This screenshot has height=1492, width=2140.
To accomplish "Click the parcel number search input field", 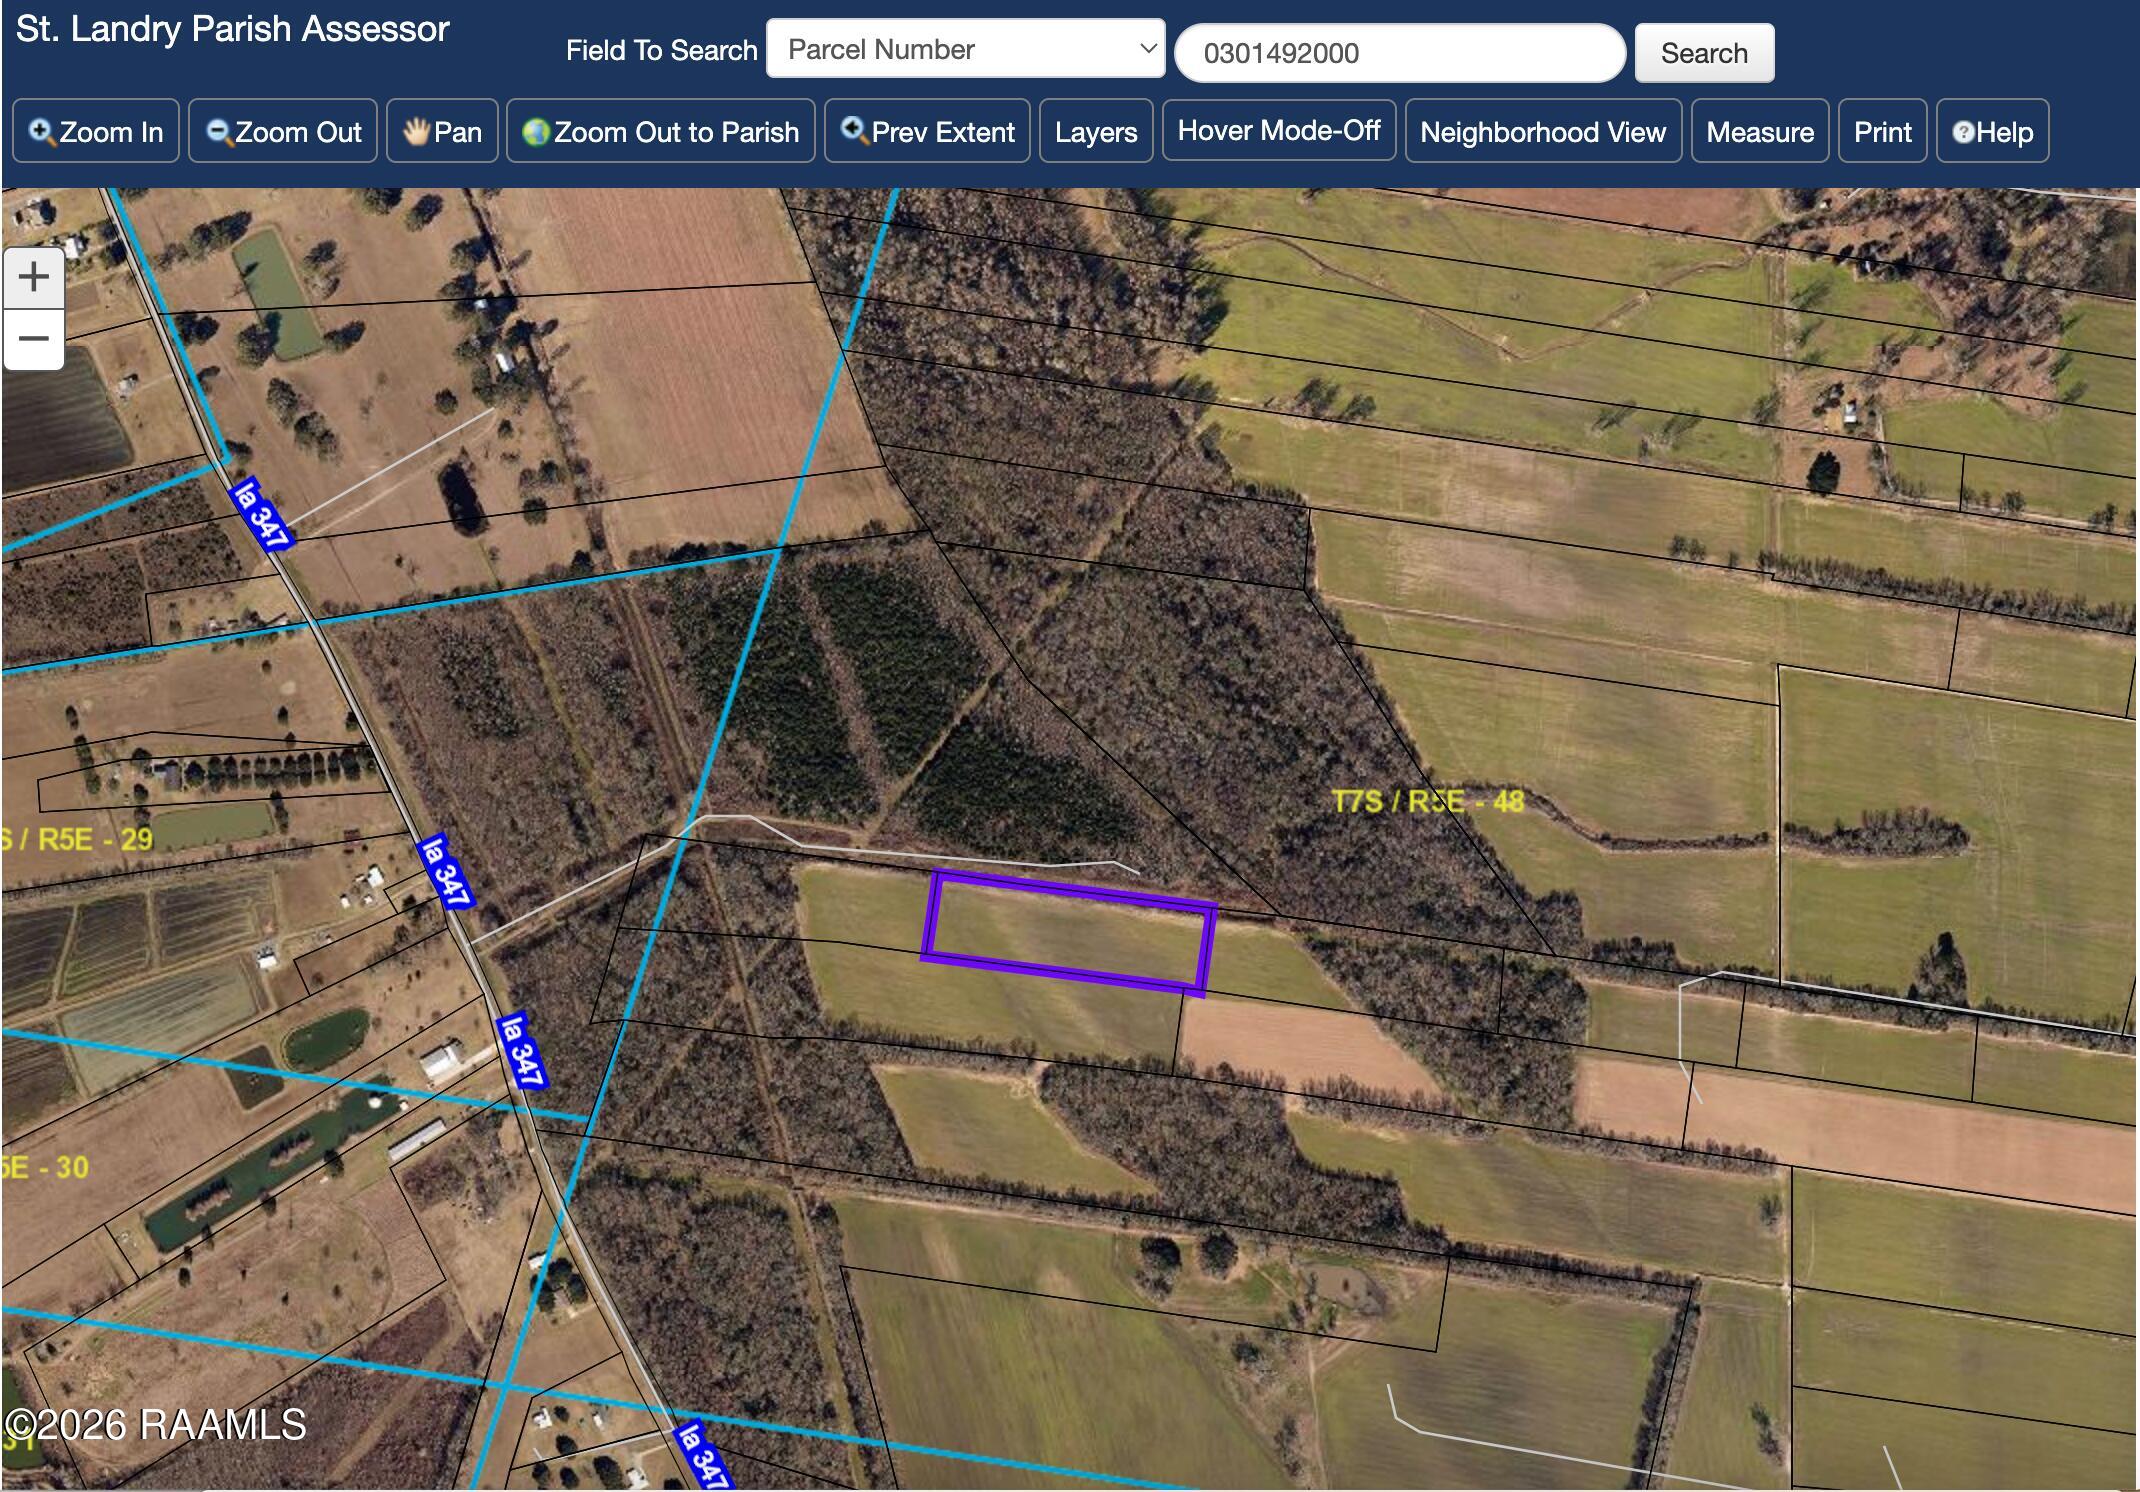I will point(1400,52).
